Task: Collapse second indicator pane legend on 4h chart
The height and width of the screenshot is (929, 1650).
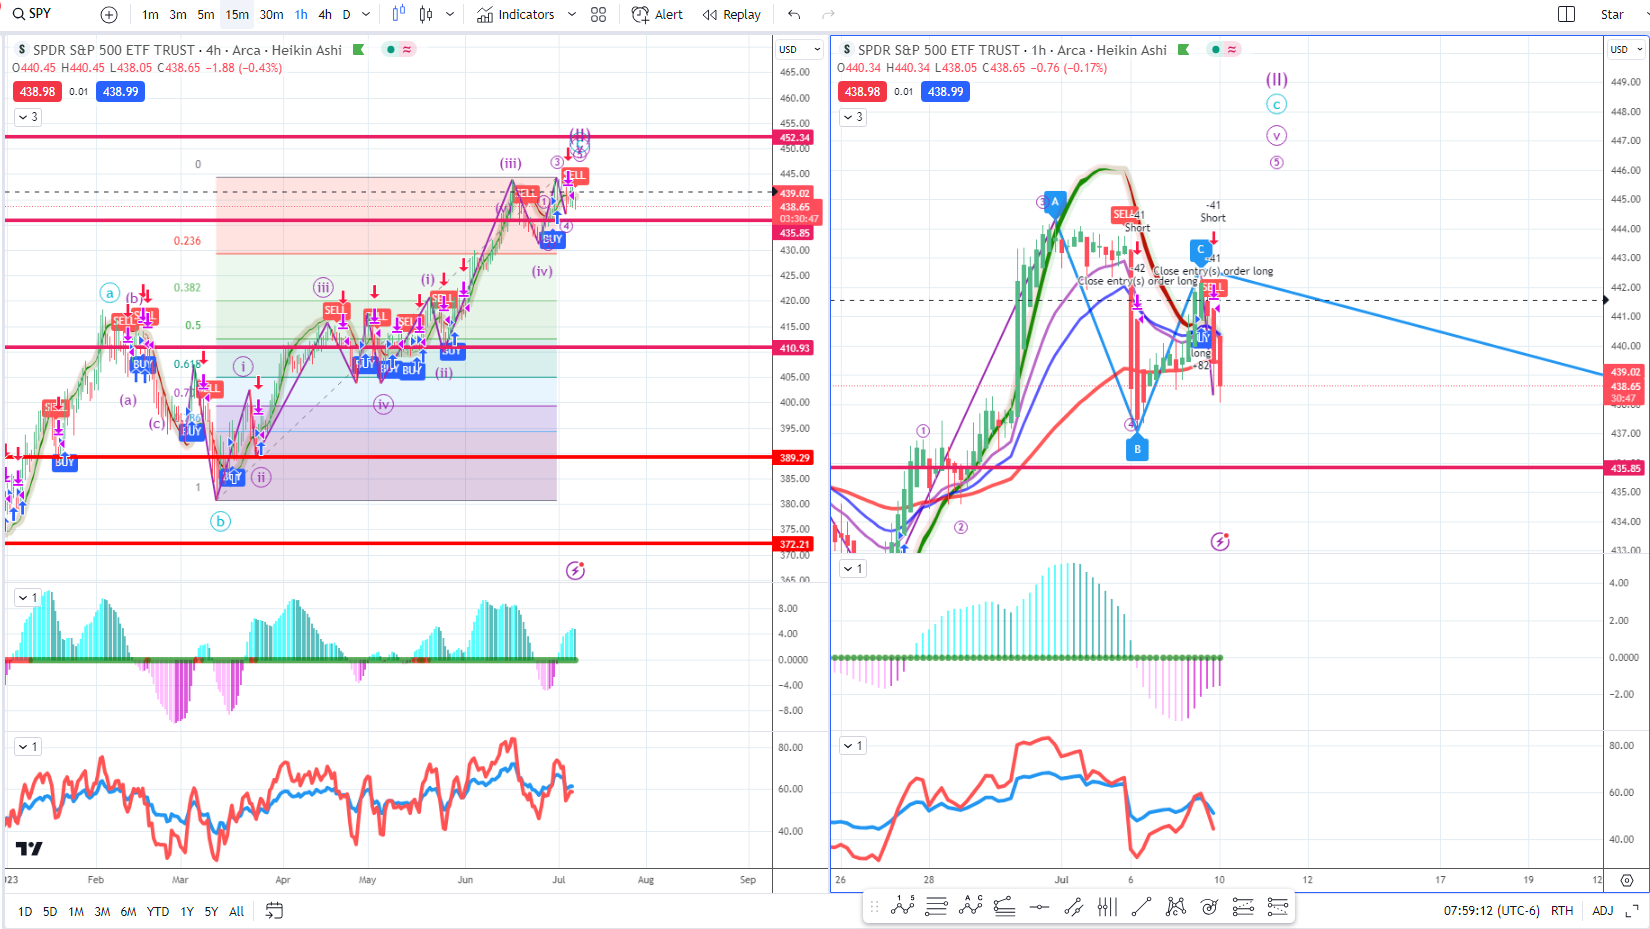Action: point(27,747)
